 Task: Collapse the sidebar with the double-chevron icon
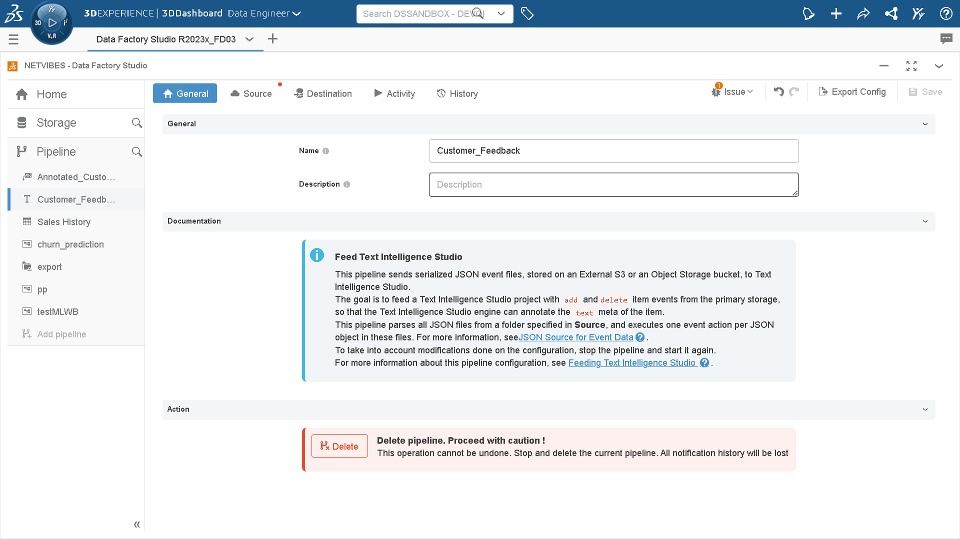(x=137, y=524)
